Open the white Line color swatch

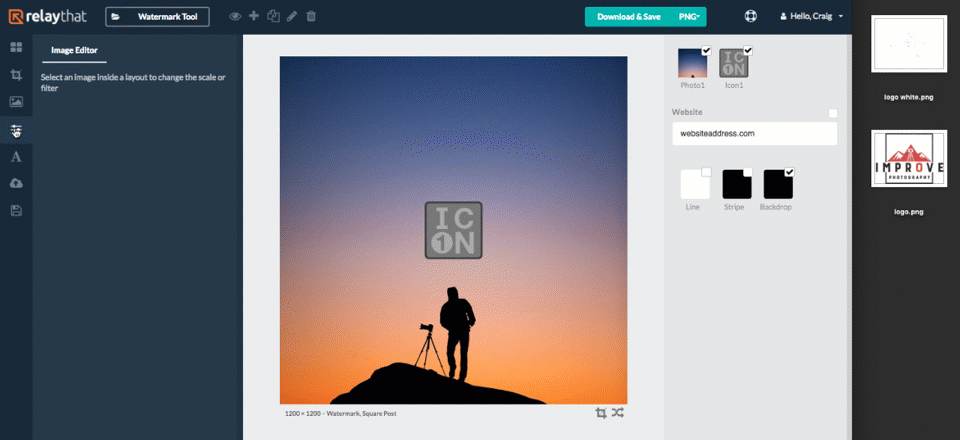tap(695, 184)
